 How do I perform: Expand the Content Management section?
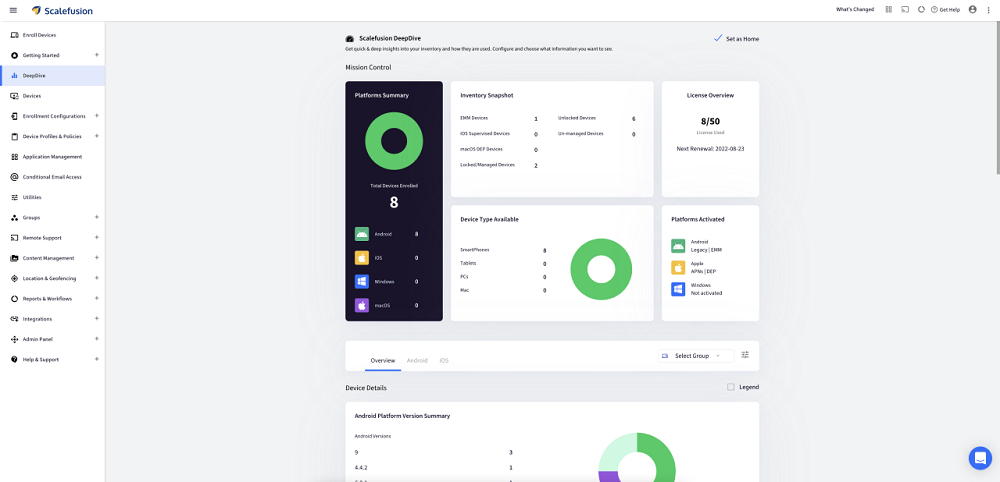(x=97, y=258)
